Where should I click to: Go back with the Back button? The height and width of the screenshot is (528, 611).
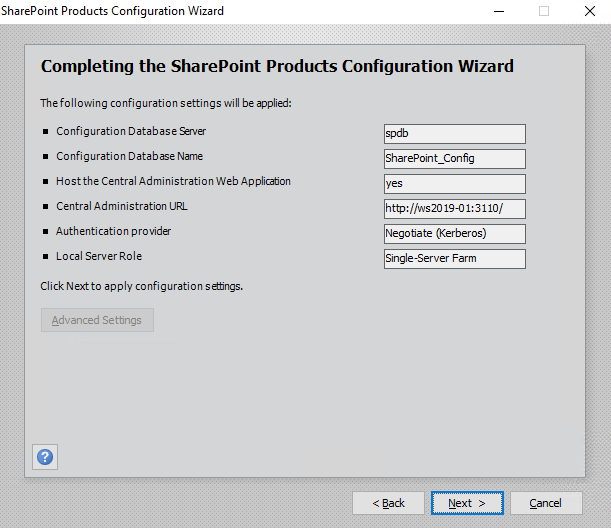click(x=388, y=503)
